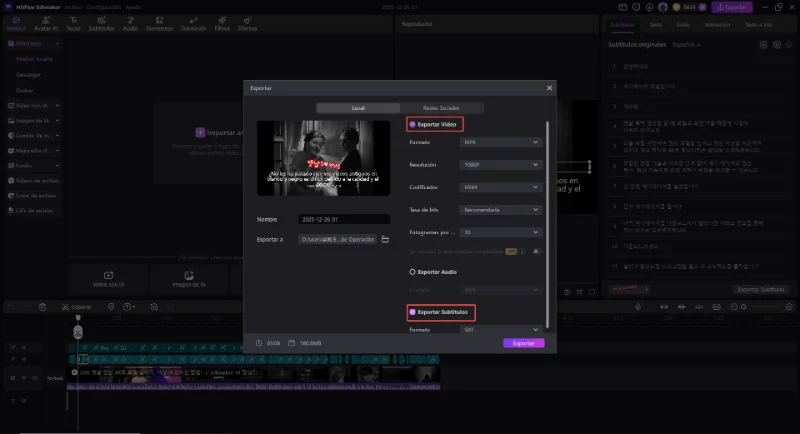Switch to the Redes Sociales tab

pos(441,108)
